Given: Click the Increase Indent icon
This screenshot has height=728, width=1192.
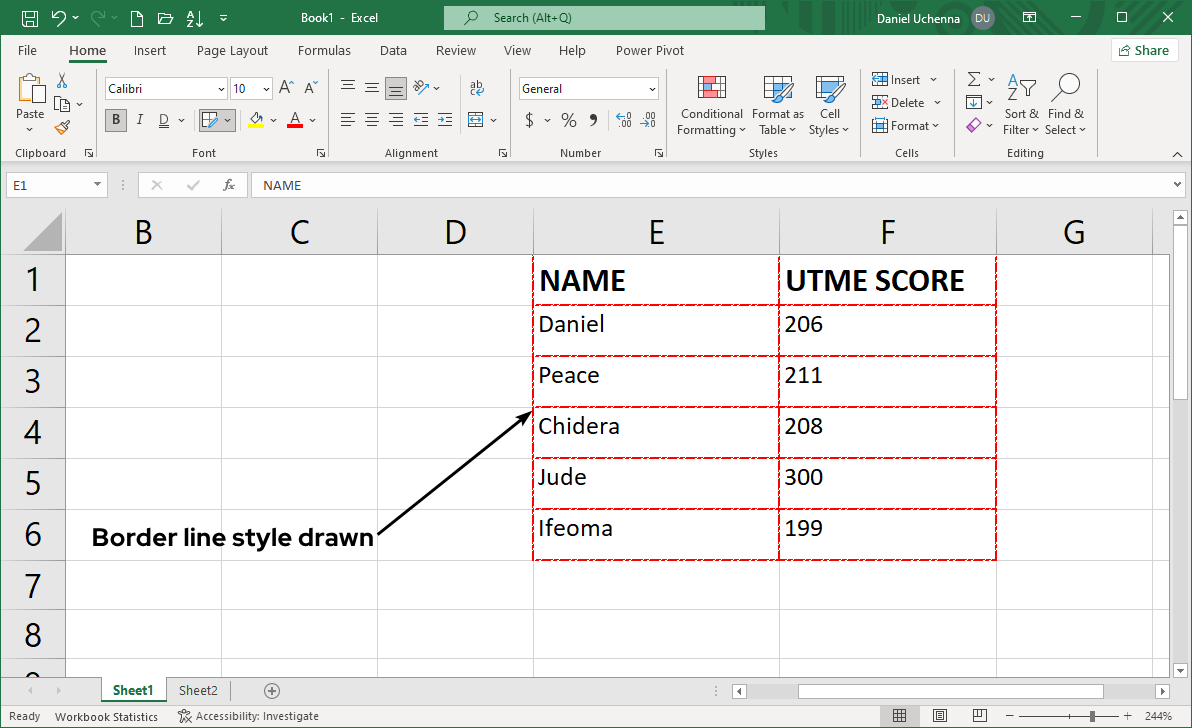Looking at the screenshot, I should [x=444, y=120].
